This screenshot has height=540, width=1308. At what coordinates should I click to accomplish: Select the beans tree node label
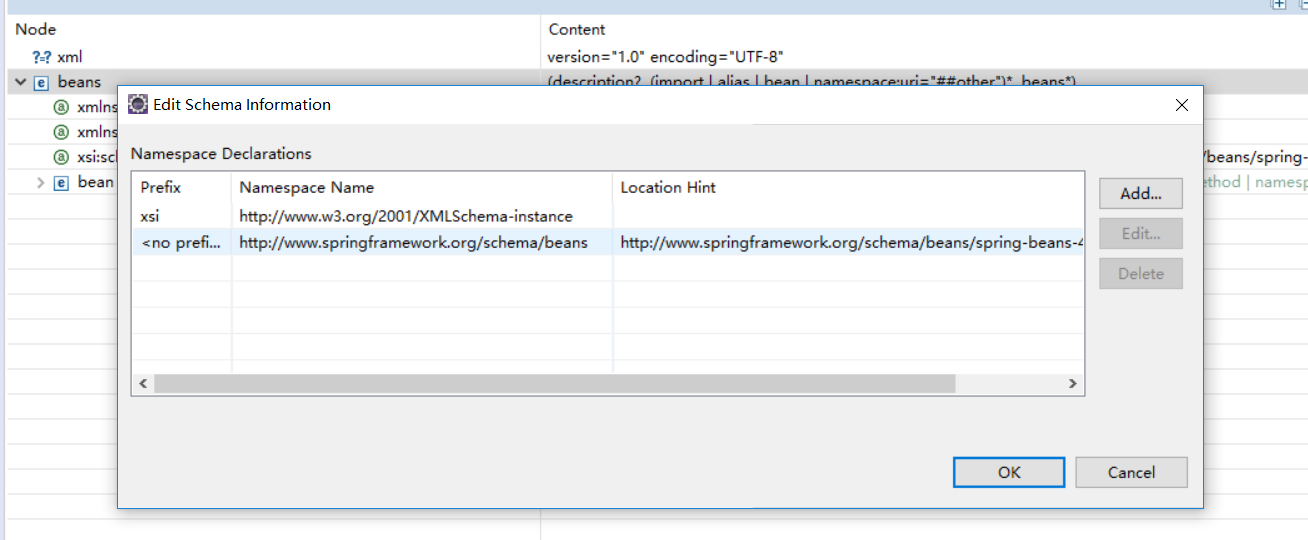[x=79, y=82]
